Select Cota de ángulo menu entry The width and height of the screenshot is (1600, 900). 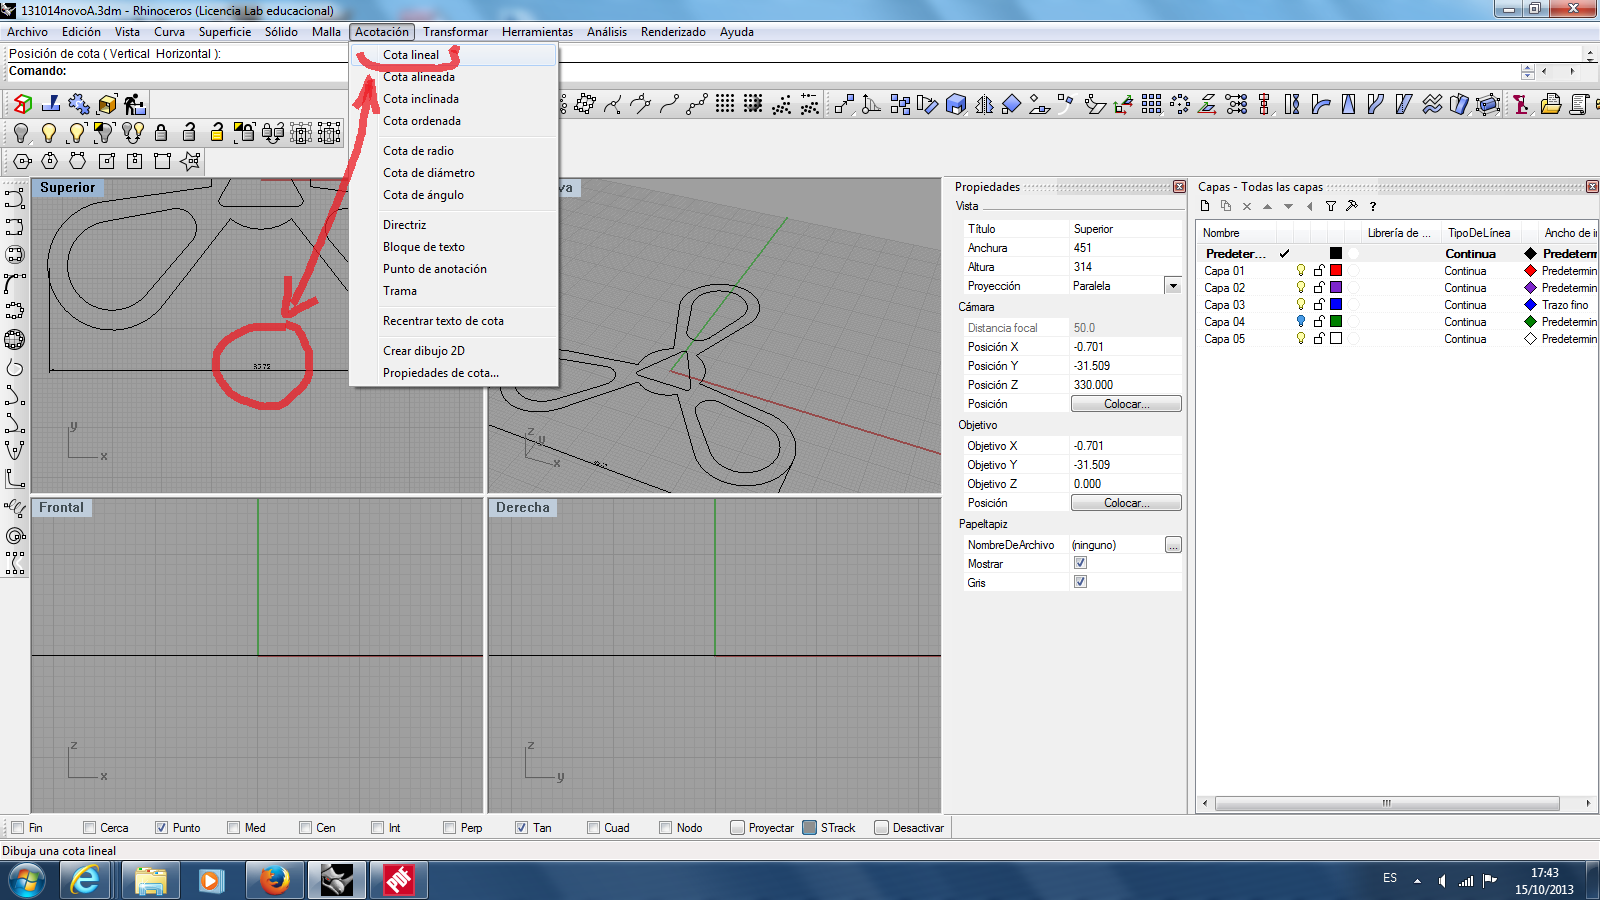point(423,195)
